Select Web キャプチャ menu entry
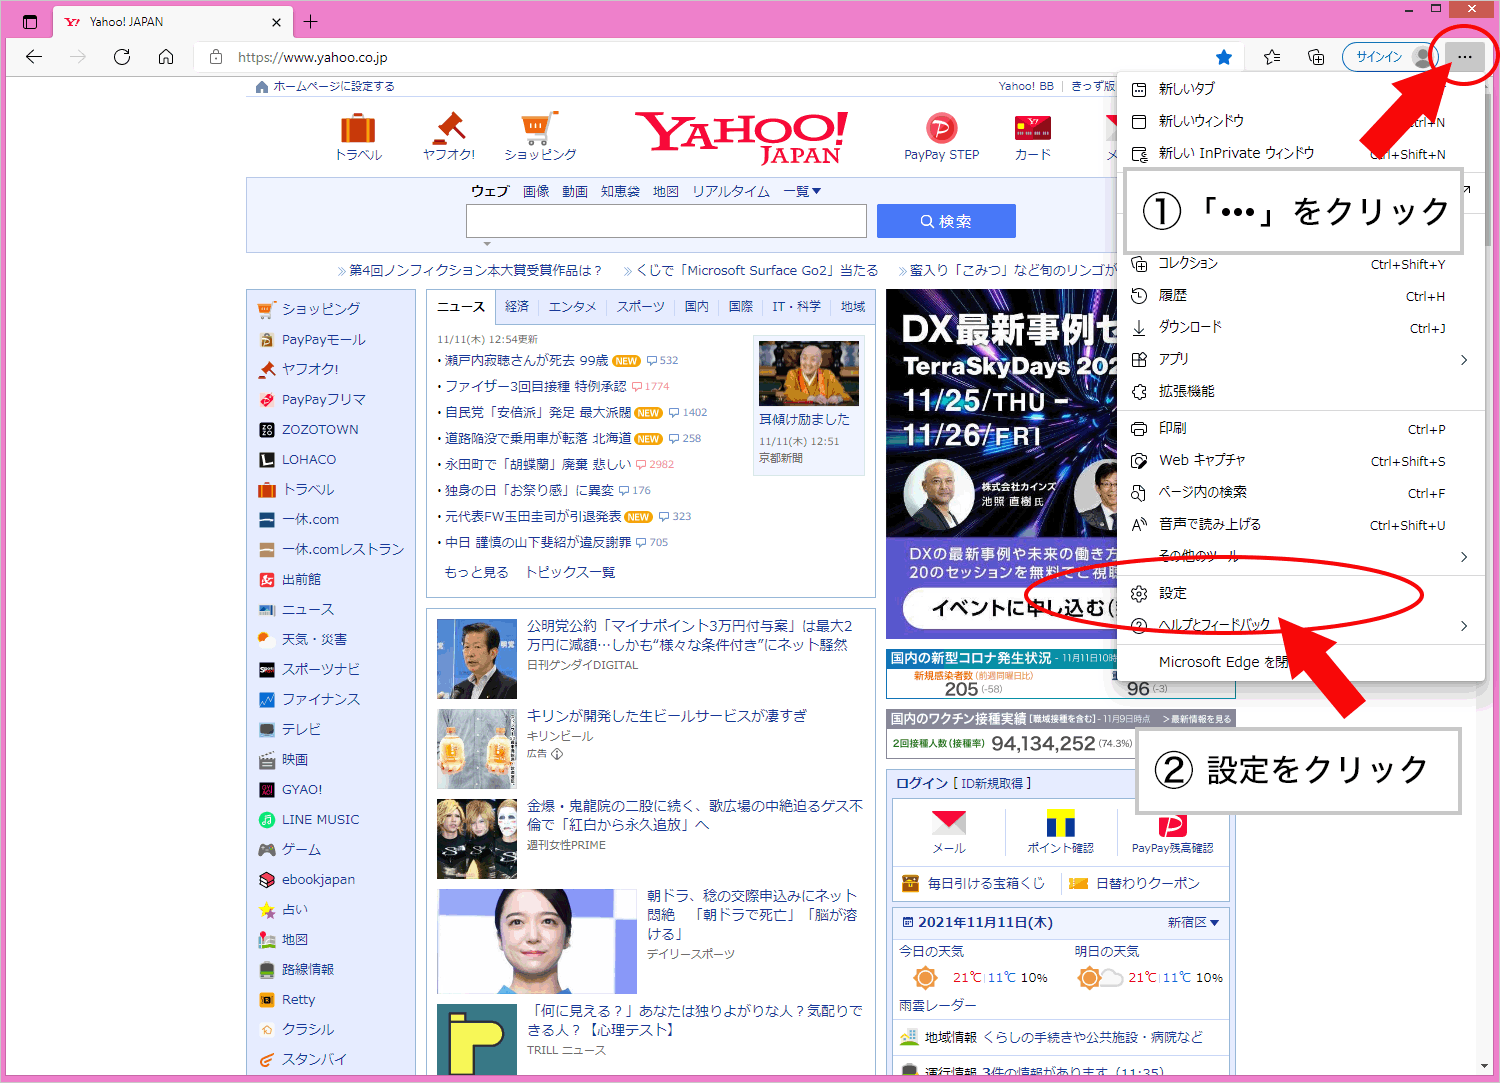Image resolution: width=1500 pixels, height=1083 pixels. [x=1300, y=461]
